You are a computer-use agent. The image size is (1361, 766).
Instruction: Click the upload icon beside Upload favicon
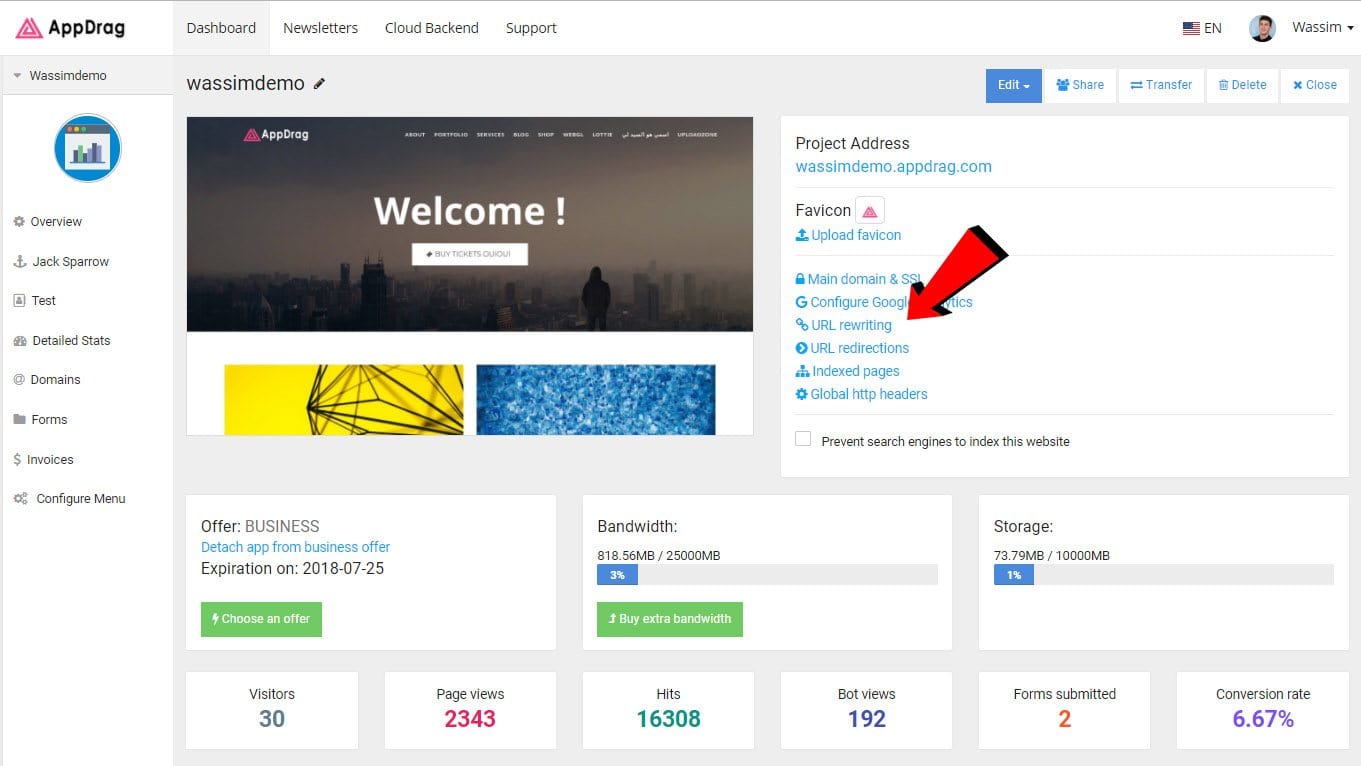pyautogui.click(x=802, y=235)
